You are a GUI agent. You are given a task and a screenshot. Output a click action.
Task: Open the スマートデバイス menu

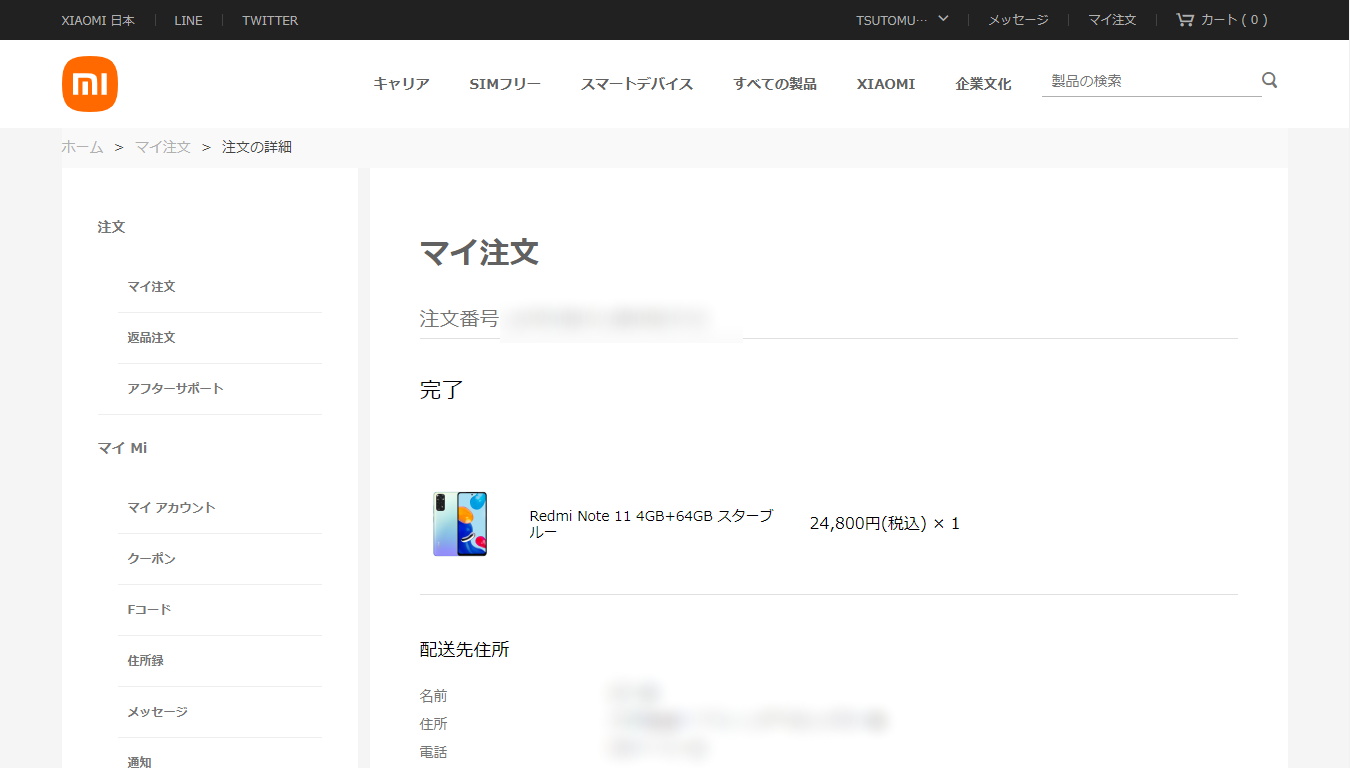coord(637,84)
